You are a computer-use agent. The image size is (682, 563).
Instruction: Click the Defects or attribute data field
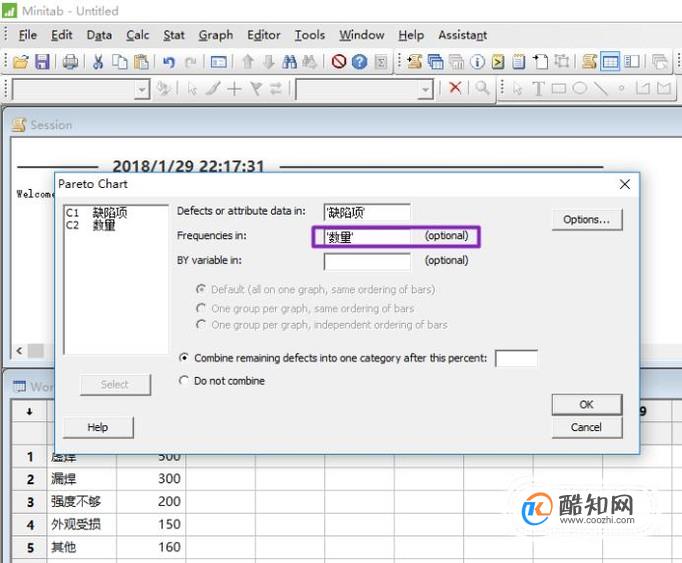pos(367,212)
